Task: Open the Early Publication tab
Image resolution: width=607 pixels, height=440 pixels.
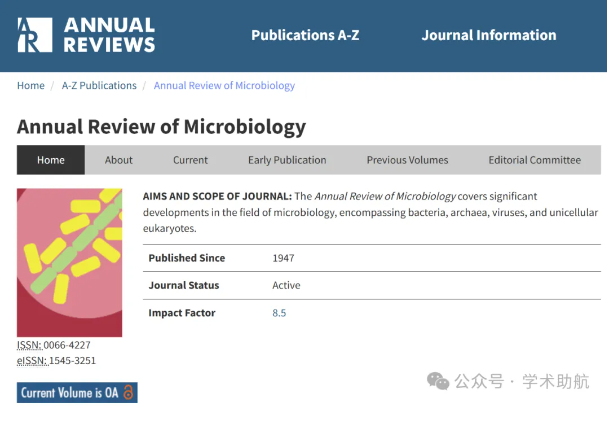Action: (x=287, y=160)
